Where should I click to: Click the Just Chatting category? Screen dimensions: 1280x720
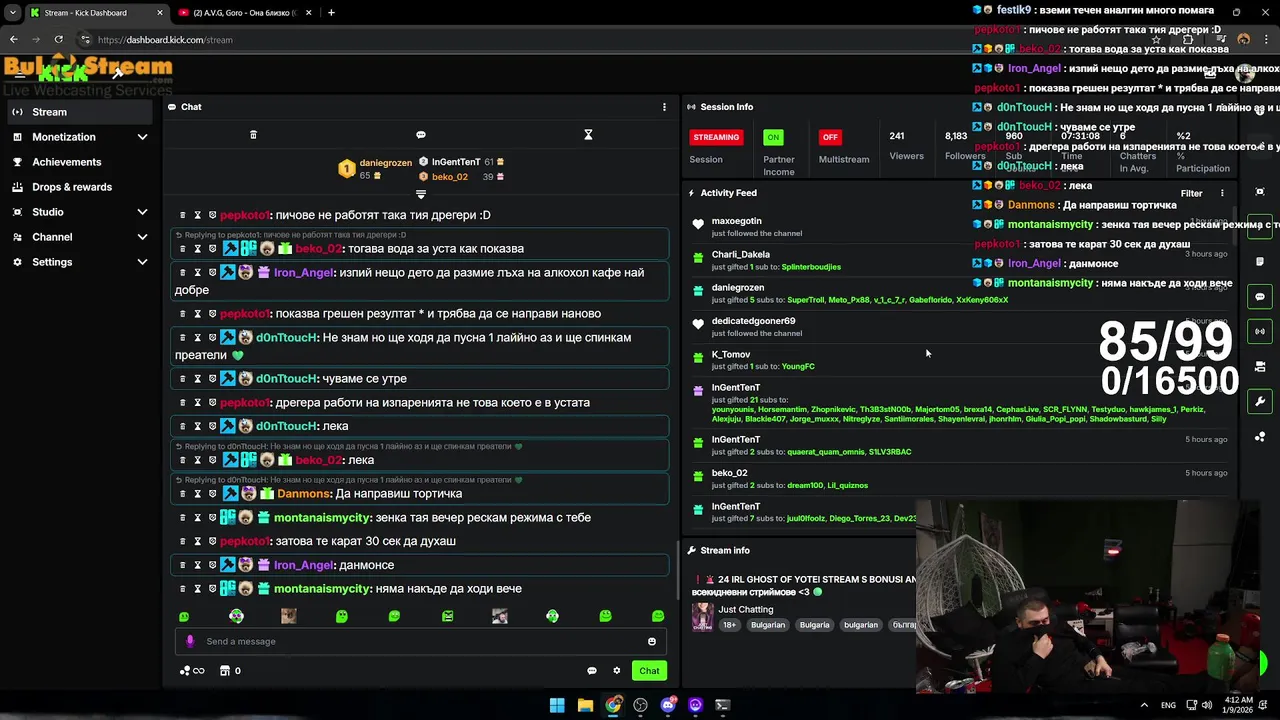(x=746, y=610)
